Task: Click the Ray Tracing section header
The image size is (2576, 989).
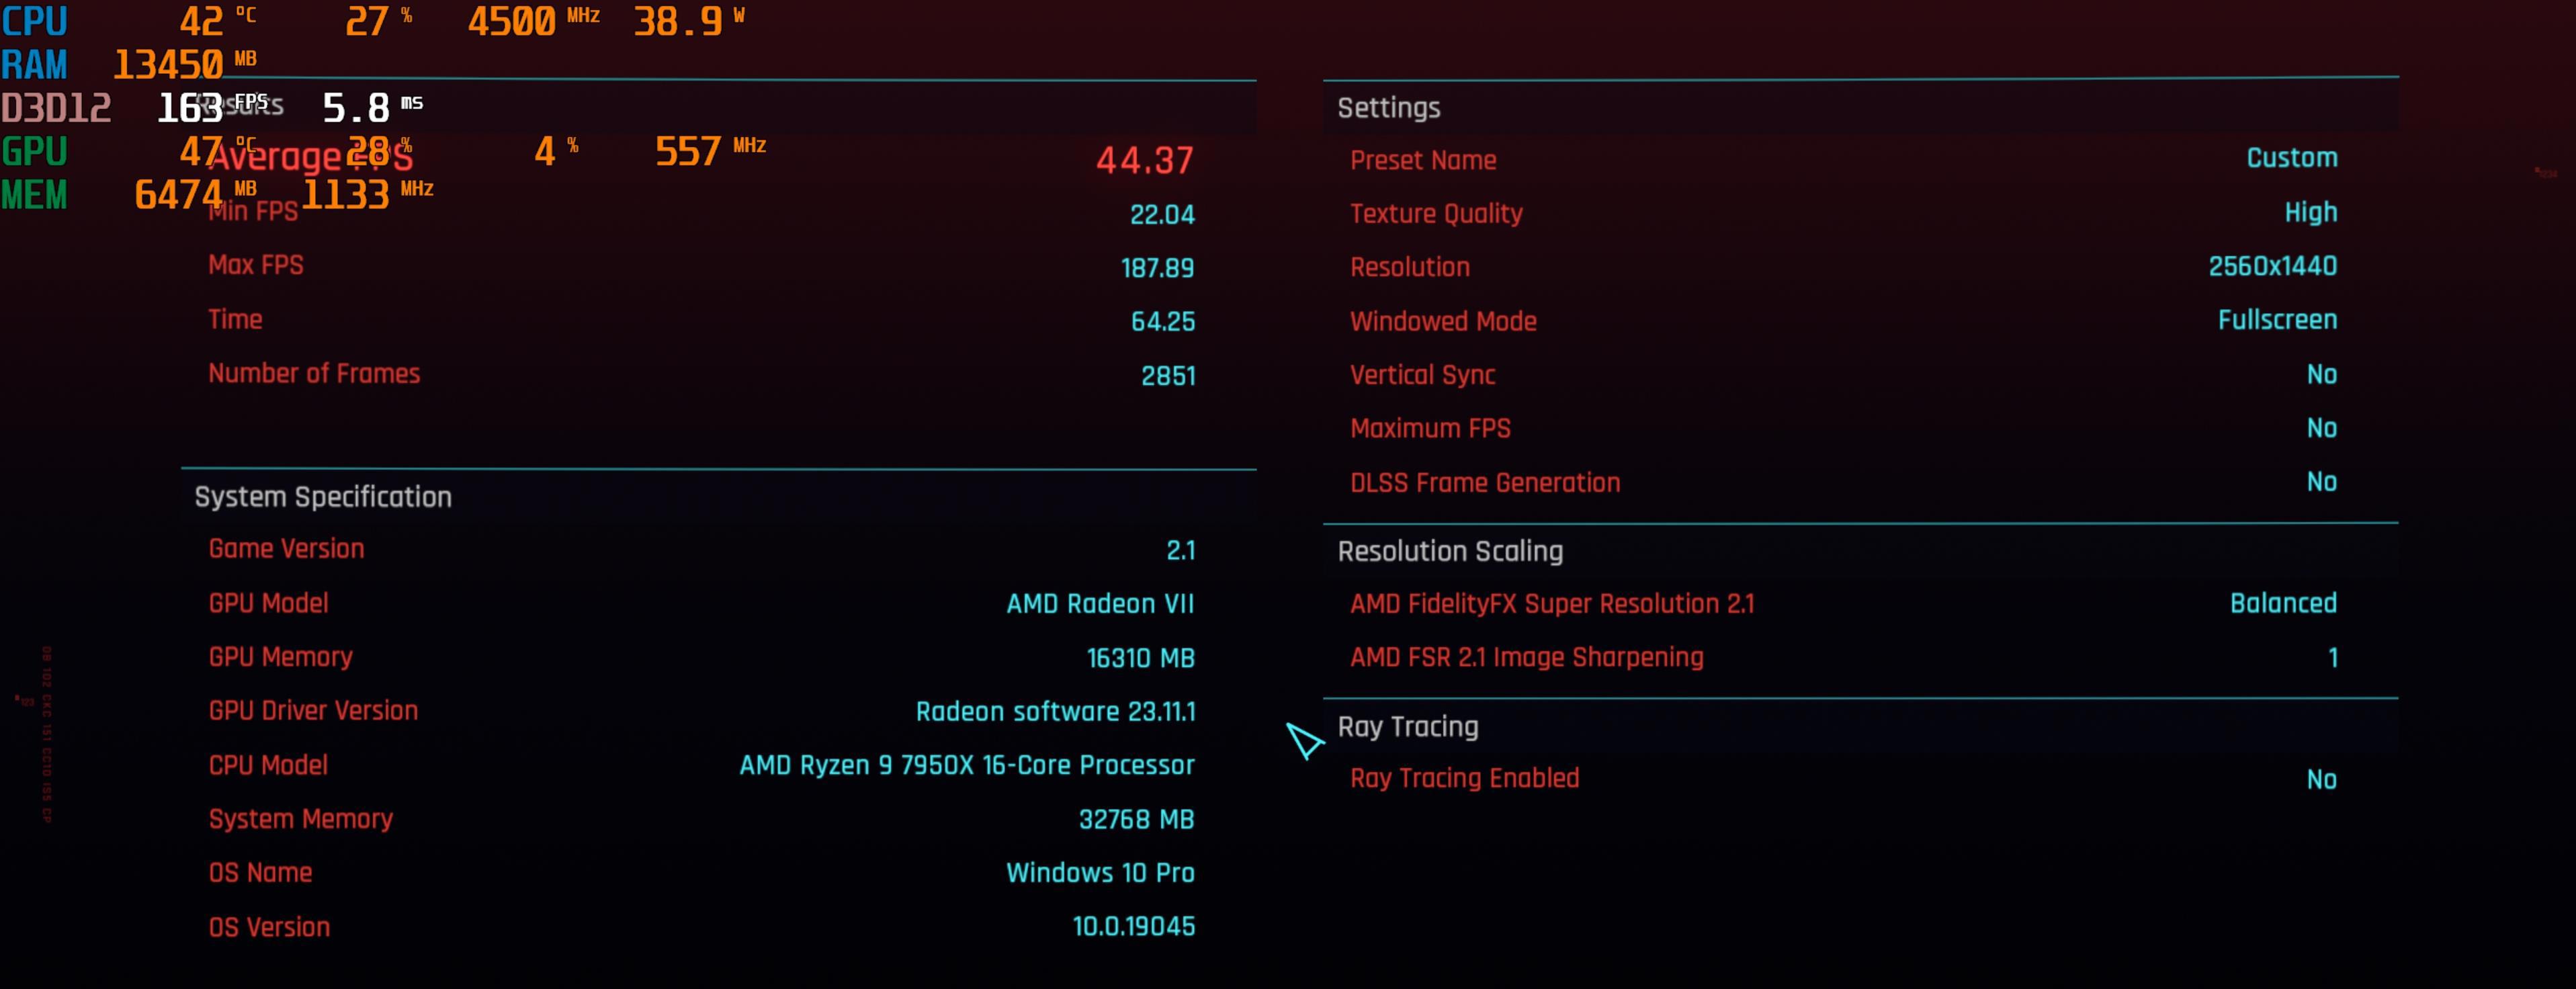Action: tap(1408, 727)
